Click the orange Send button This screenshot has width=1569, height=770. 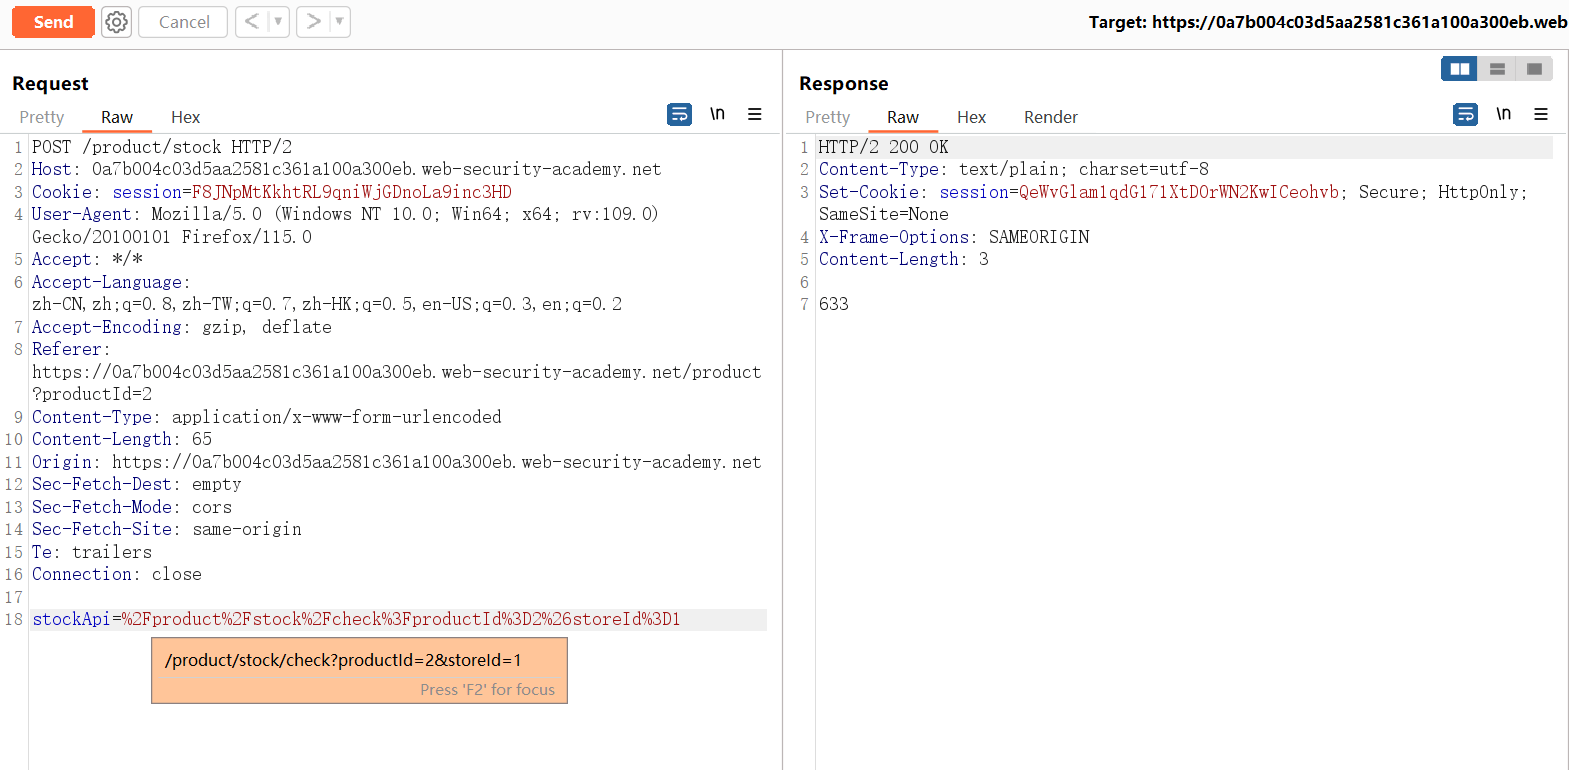pyautogui.click(x=53, y=22)
